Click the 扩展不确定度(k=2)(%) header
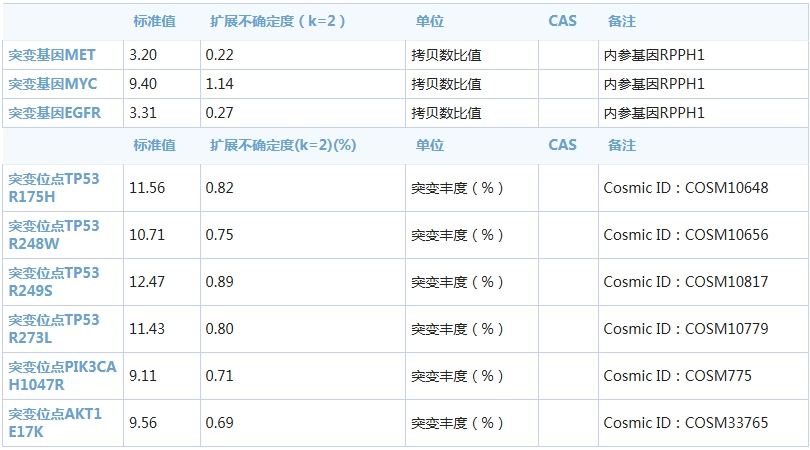 tap(283, 145)
